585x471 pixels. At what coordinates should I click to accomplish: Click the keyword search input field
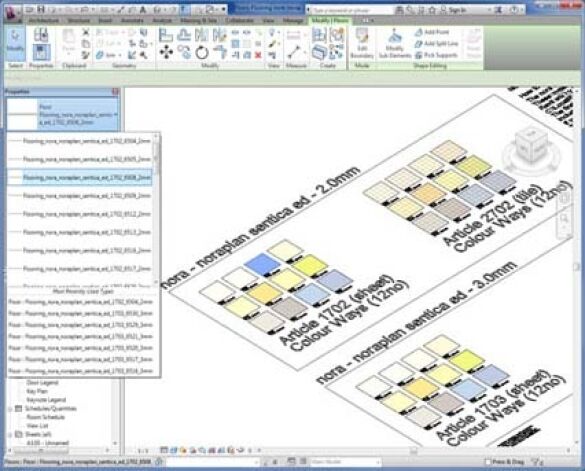coord(351,10)
